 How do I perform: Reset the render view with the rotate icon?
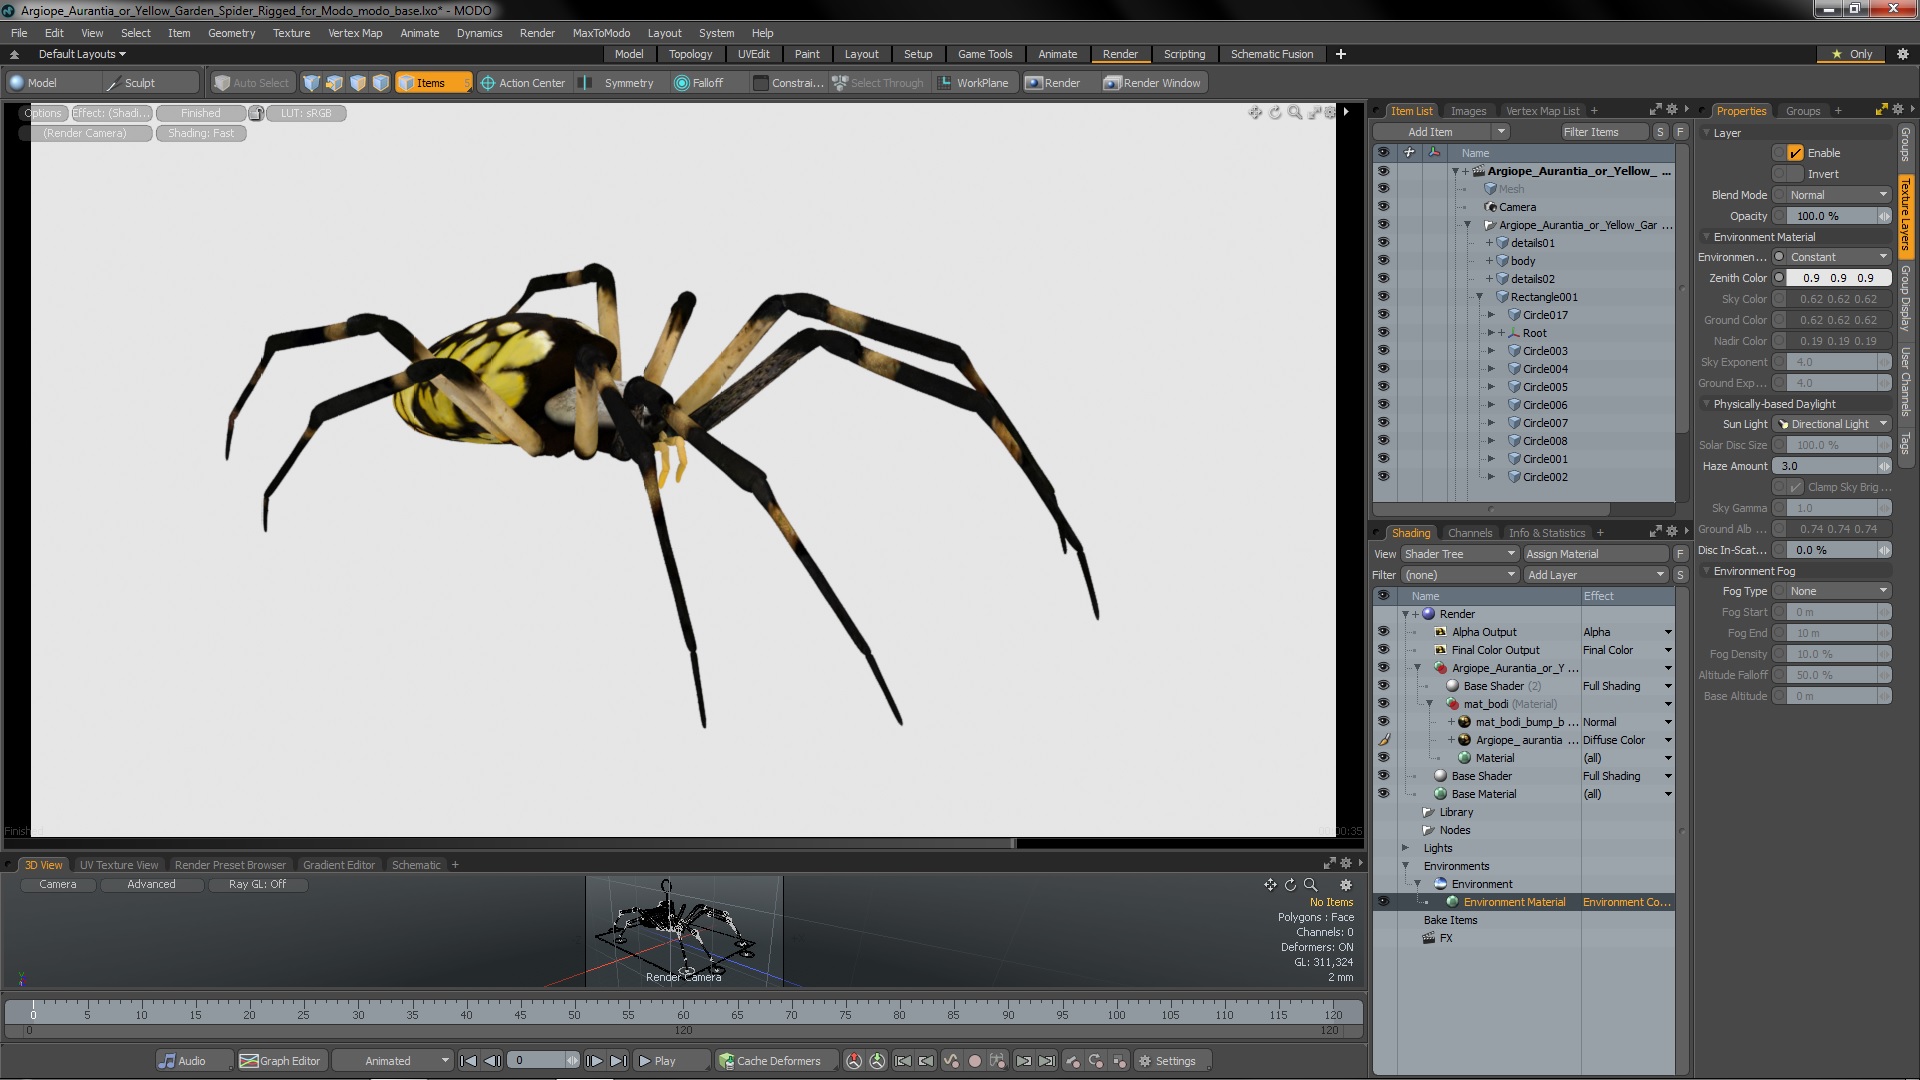(1275, 113)
